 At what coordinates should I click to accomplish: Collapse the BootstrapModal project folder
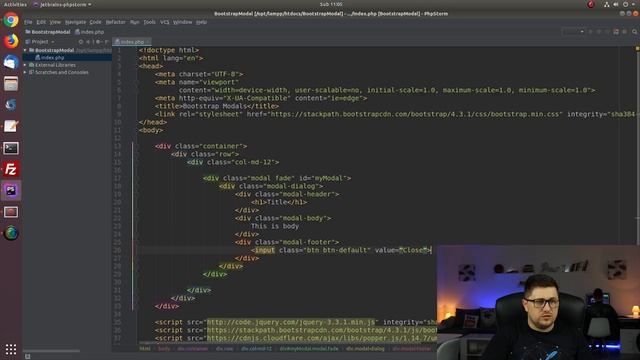[x=25, y=50]
